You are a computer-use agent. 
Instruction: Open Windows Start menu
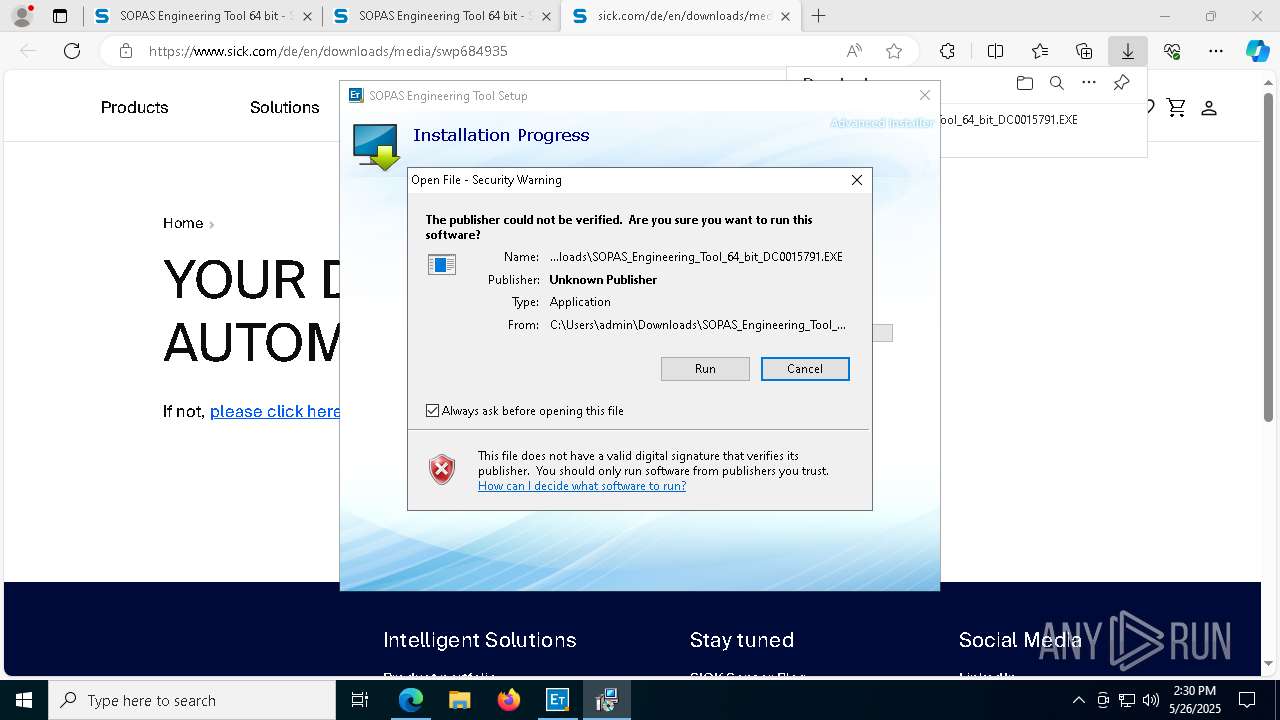[x=24, y=700]
